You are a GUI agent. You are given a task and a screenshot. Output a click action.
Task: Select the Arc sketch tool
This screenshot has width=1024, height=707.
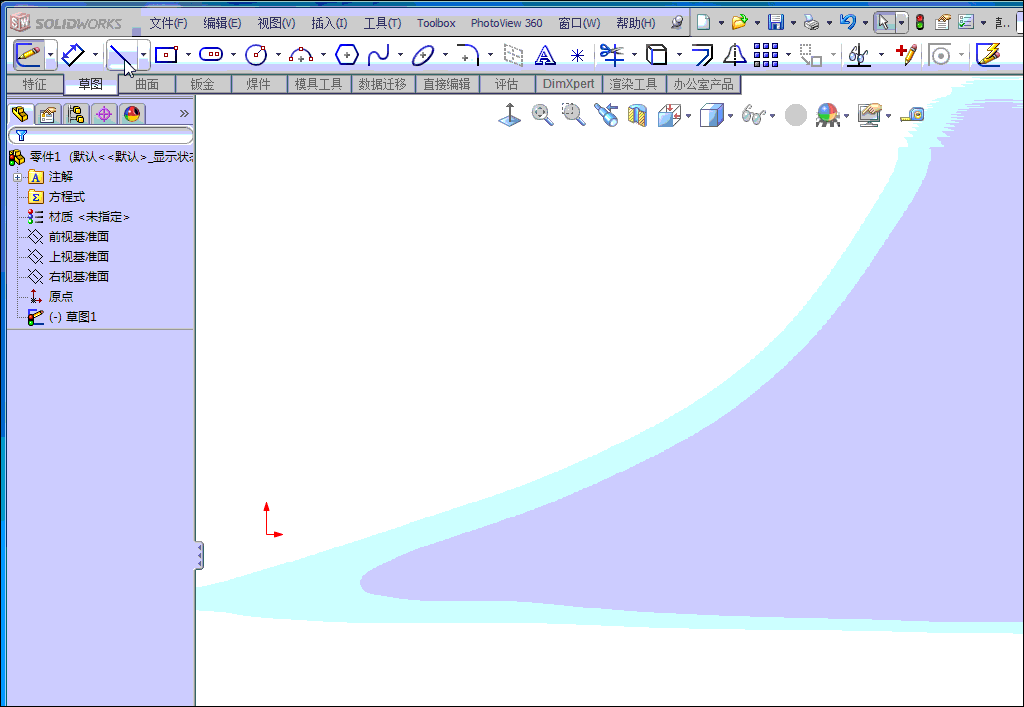click(x=300, y=55)
